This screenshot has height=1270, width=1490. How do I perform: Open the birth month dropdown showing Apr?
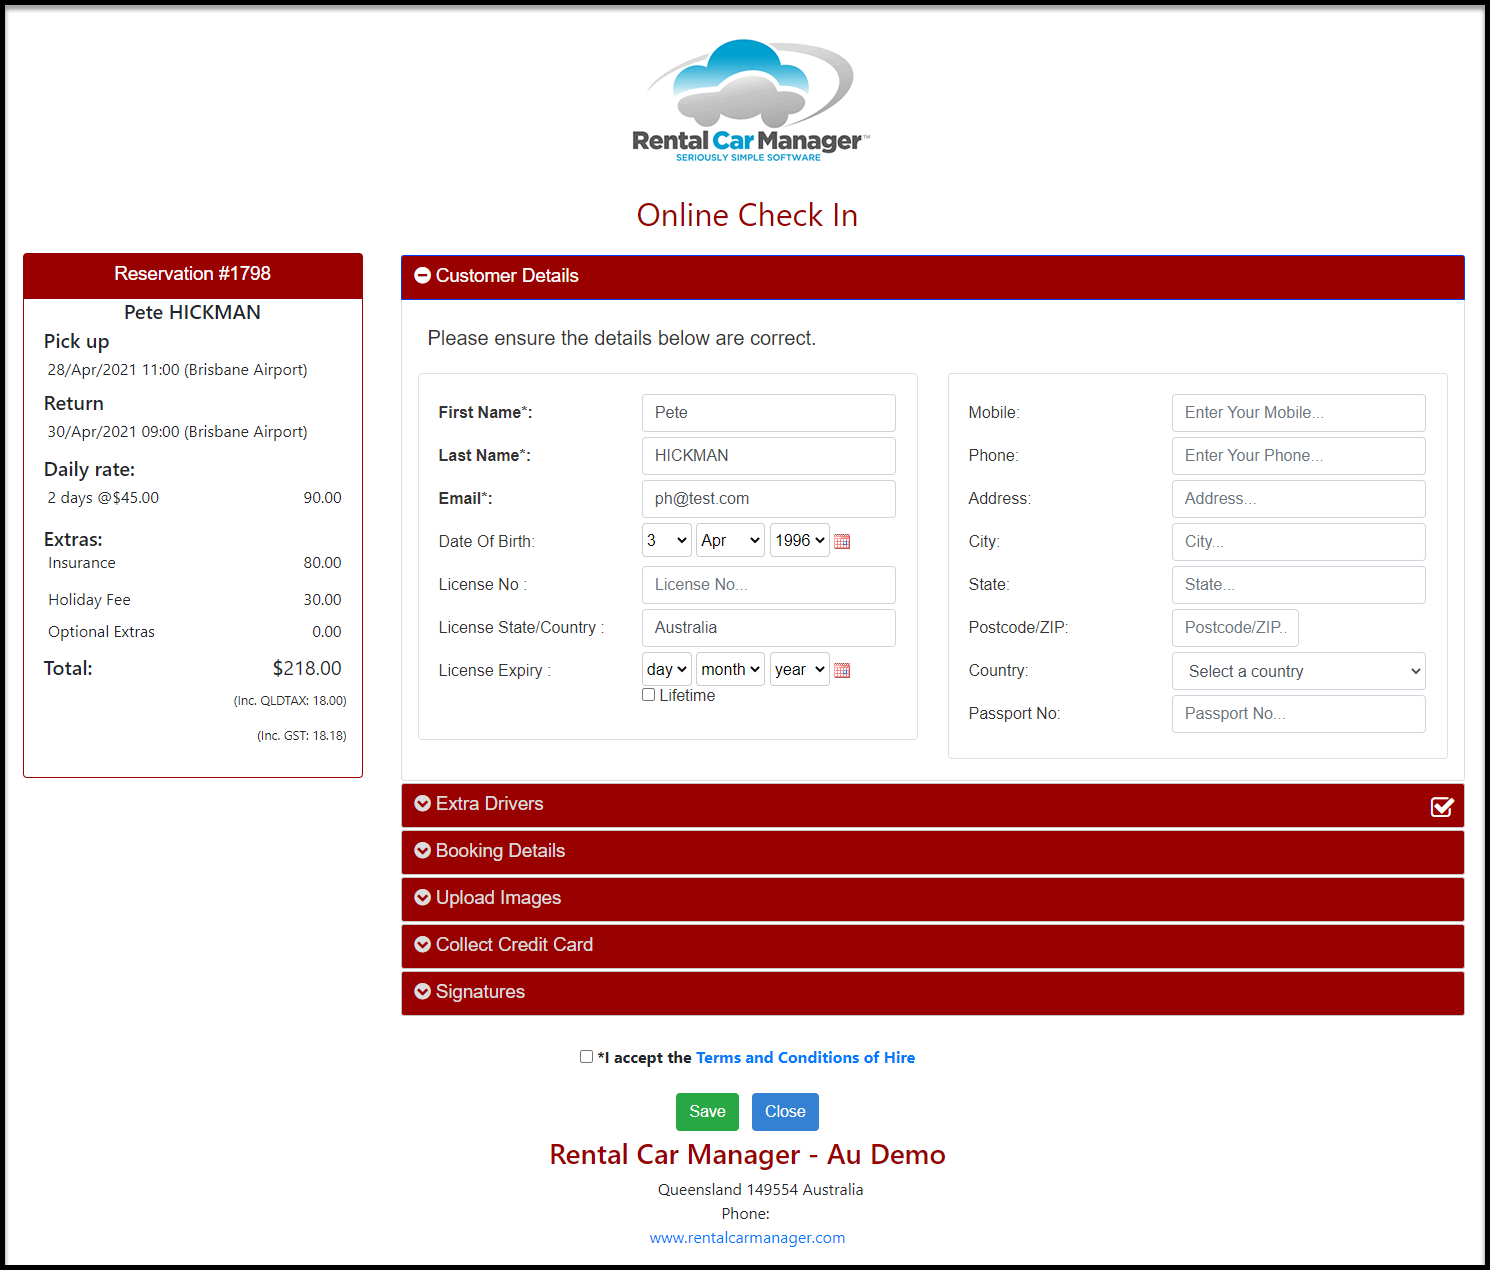pos(731,540)
